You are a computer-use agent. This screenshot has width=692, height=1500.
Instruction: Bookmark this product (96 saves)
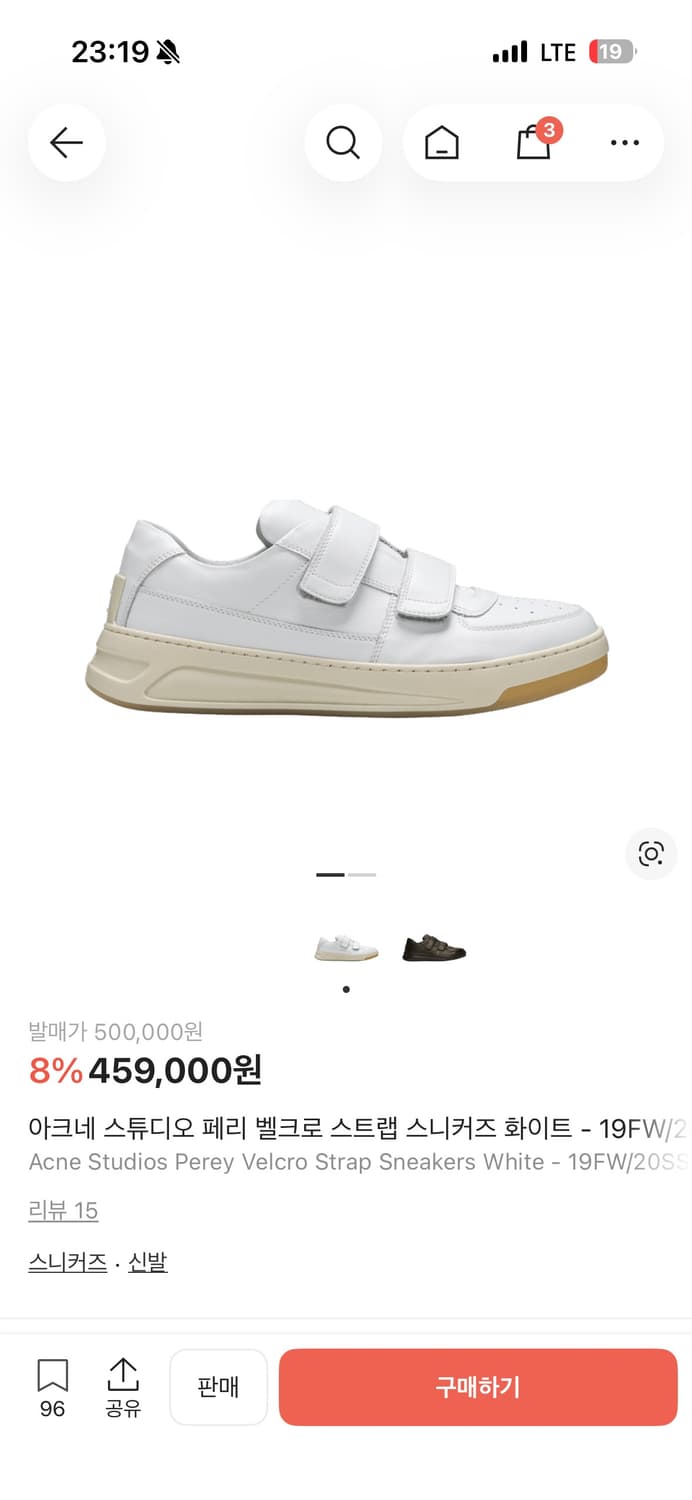[x=52, y=1386]
